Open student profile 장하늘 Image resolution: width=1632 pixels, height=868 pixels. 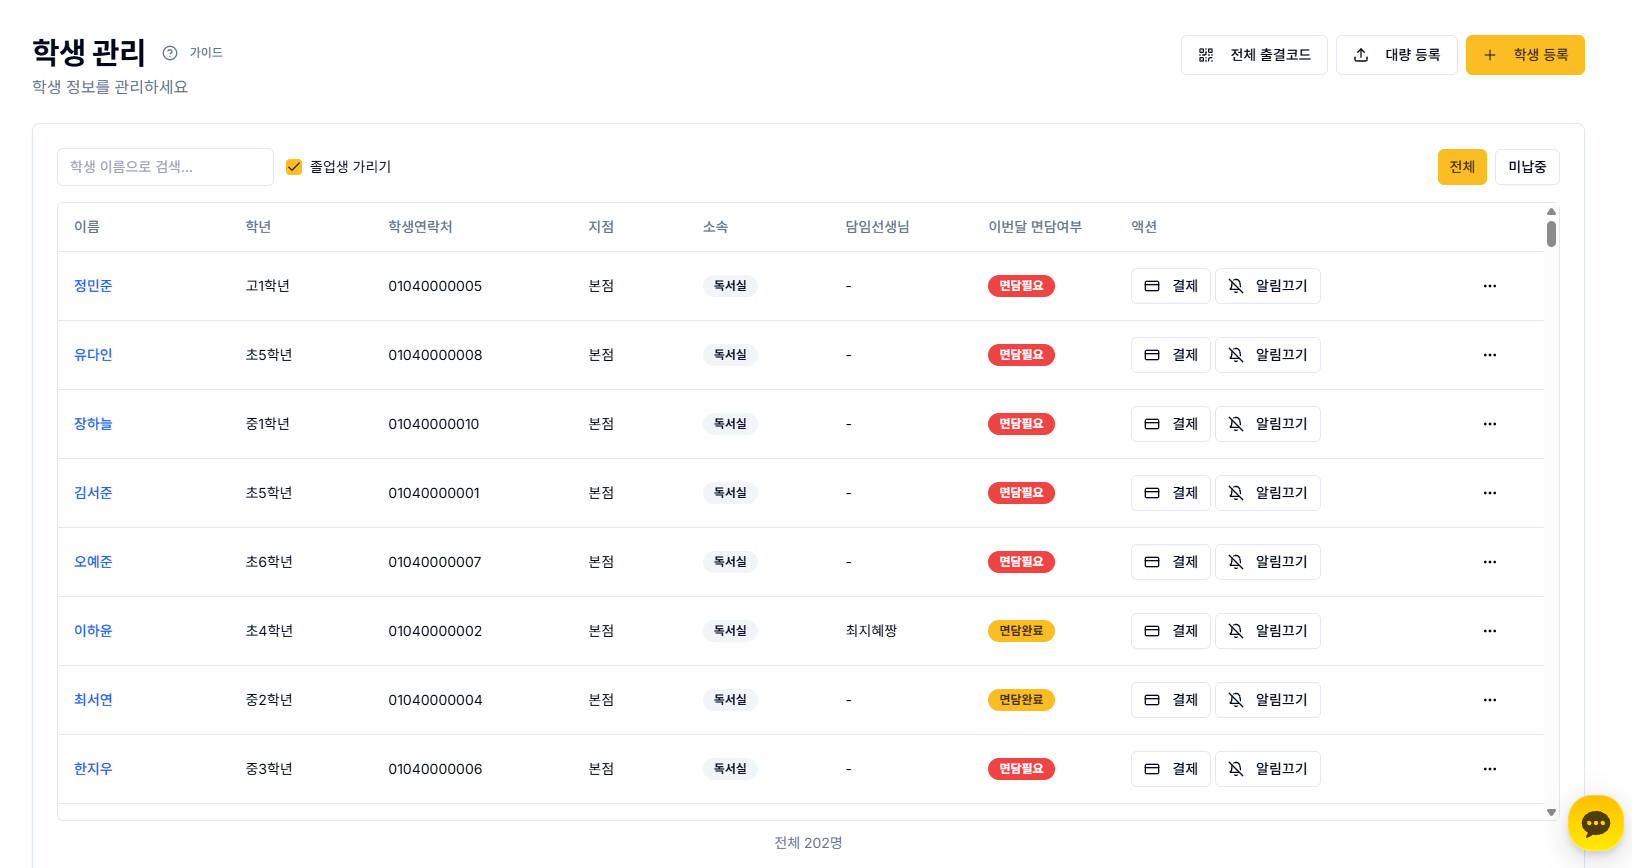(x=93, y=424)
